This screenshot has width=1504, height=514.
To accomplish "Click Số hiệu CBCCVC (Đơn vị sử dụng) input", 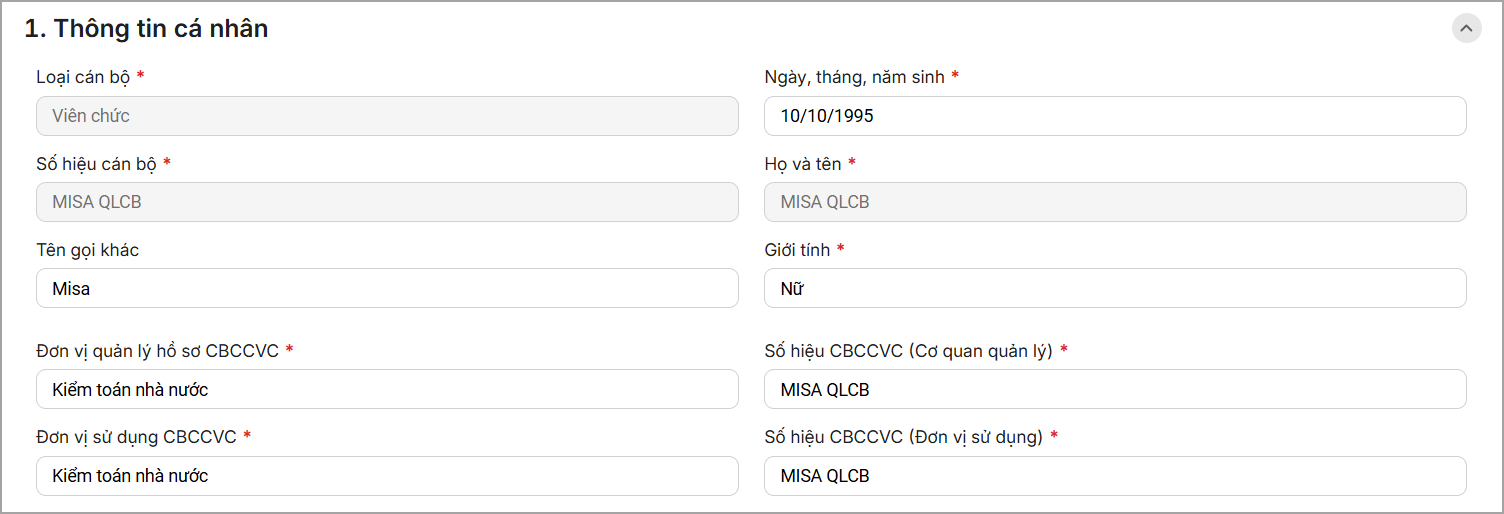I will (1115, 476).
